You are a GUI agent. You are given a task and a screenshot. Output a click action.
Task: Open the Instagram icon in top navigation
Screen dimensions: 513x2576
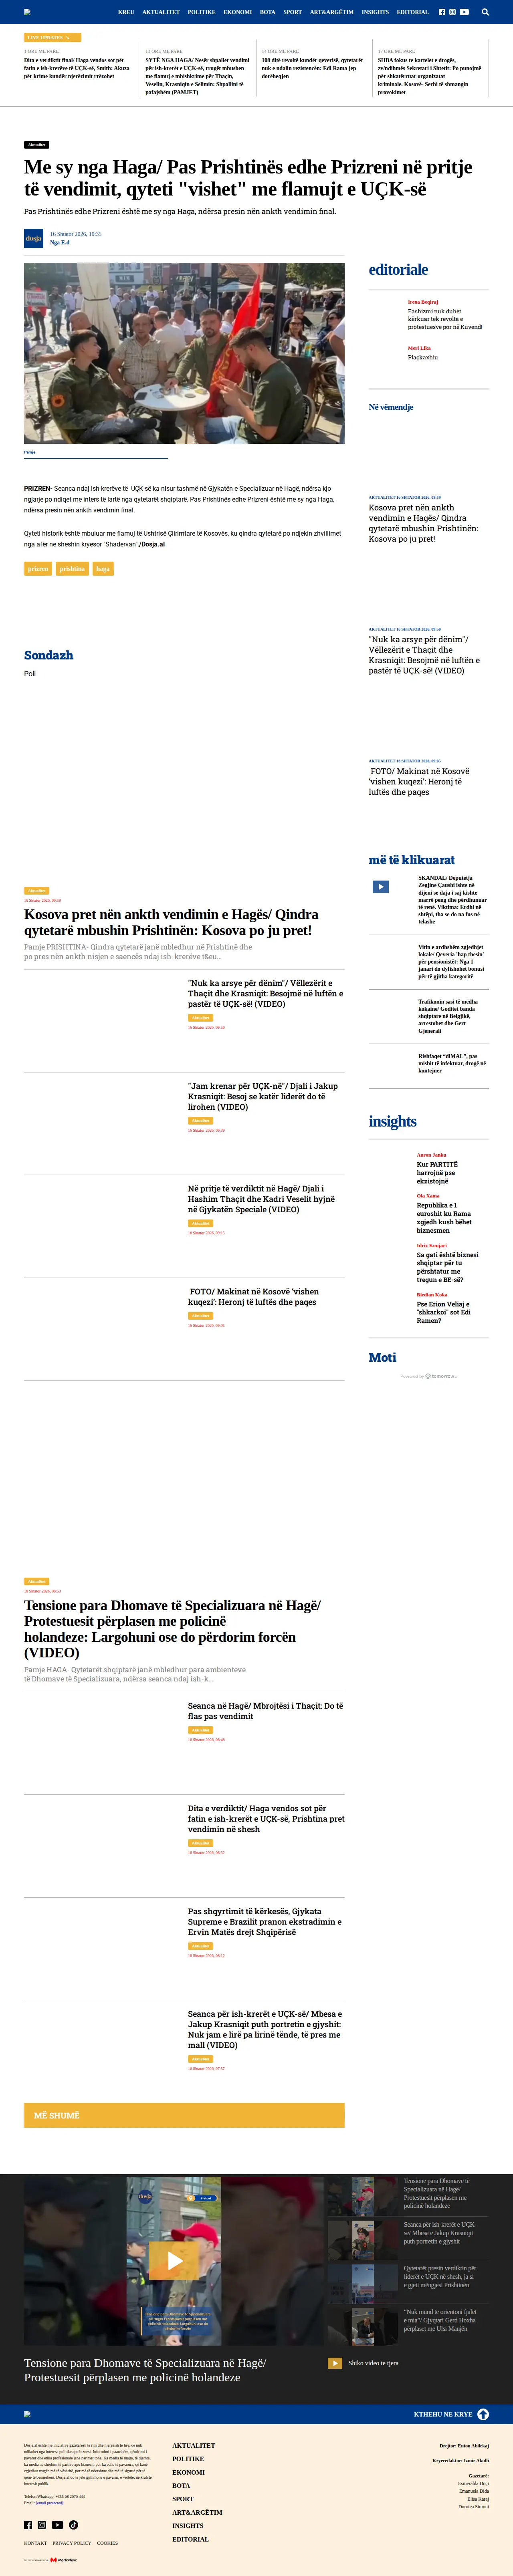[452, 12]
